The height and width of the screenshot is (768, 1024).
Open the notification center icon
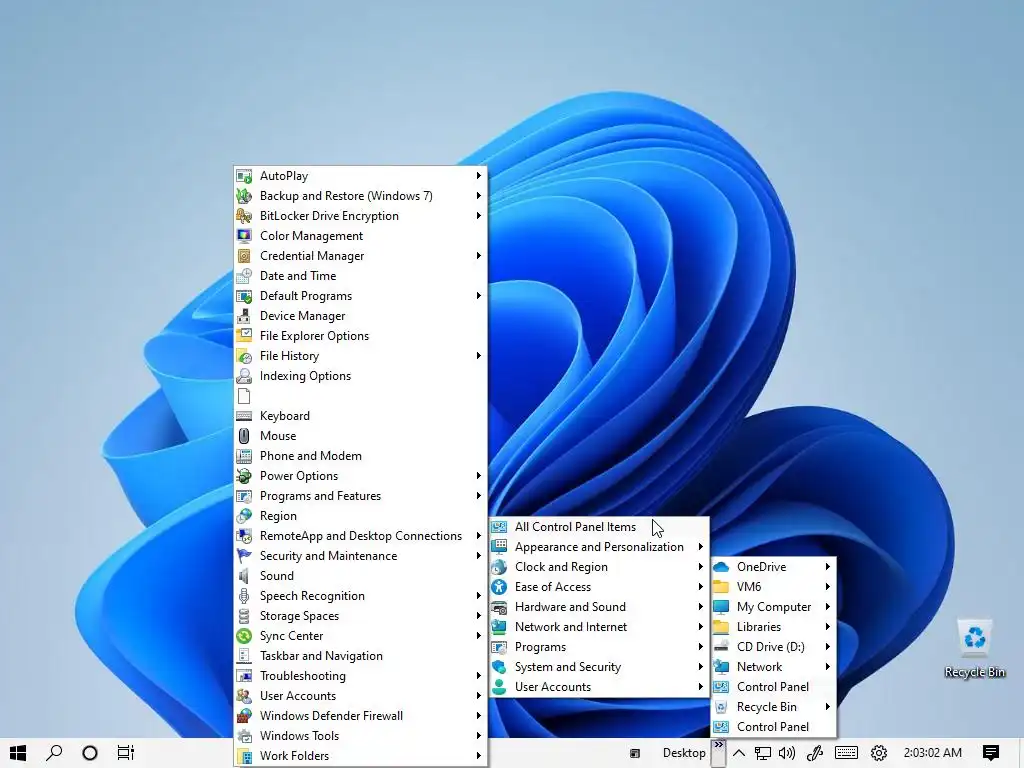coord(991,753)
